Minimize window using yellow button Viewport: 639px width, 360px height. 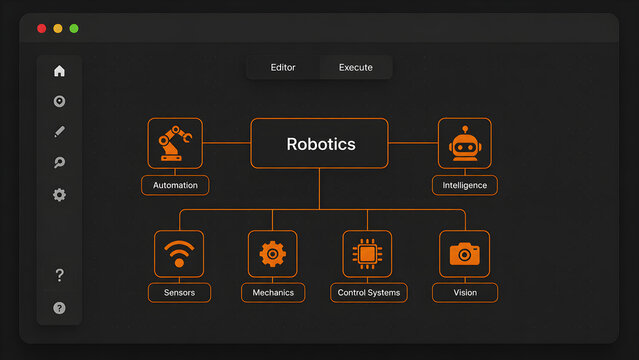tap(58, 29)
